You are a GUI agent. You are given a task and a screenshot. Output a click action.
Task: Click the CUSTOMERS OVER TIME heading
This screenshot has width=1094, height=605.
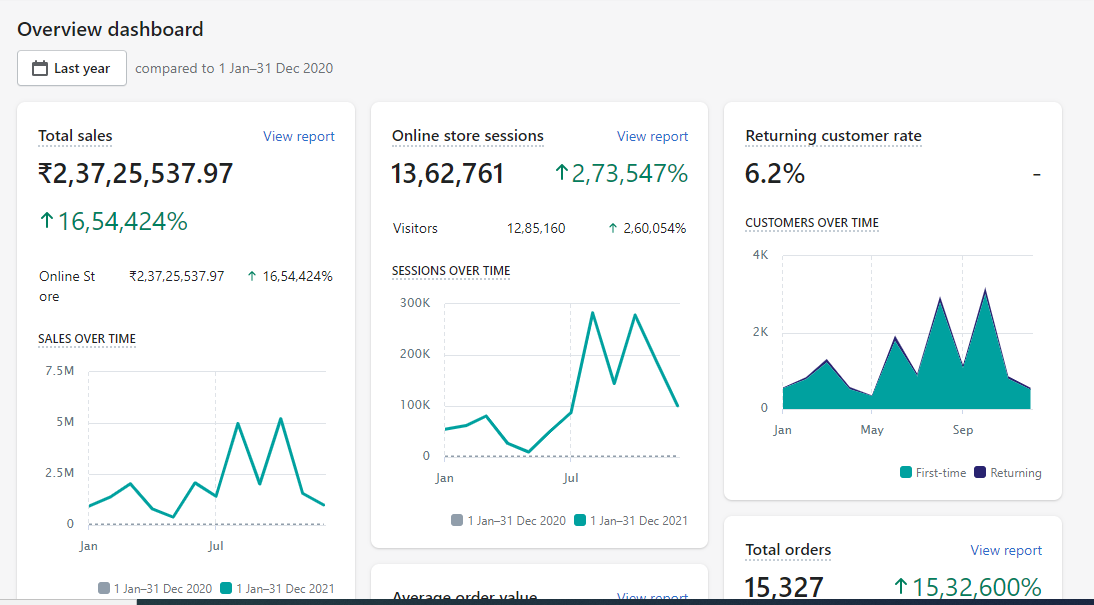(x=812, y=223)
